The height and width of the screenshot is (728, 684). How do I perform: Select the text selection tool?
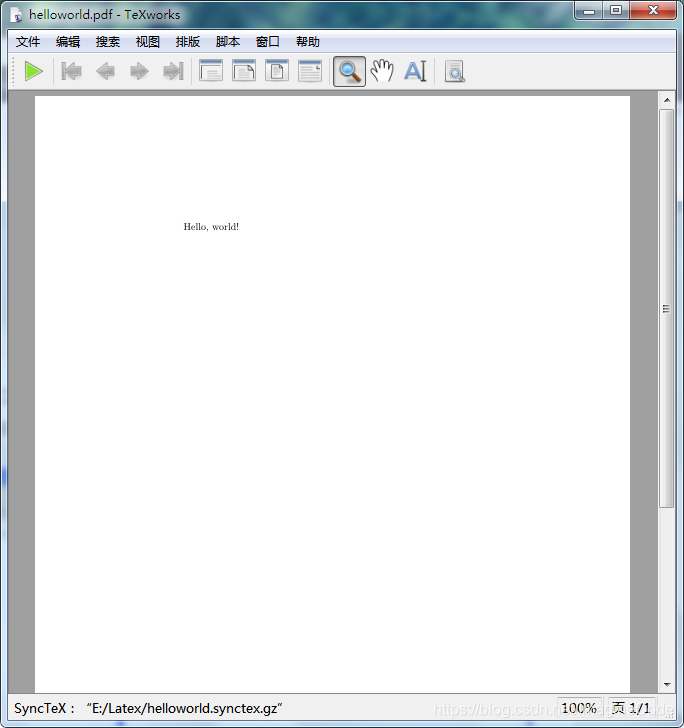(x=415, y=71)
